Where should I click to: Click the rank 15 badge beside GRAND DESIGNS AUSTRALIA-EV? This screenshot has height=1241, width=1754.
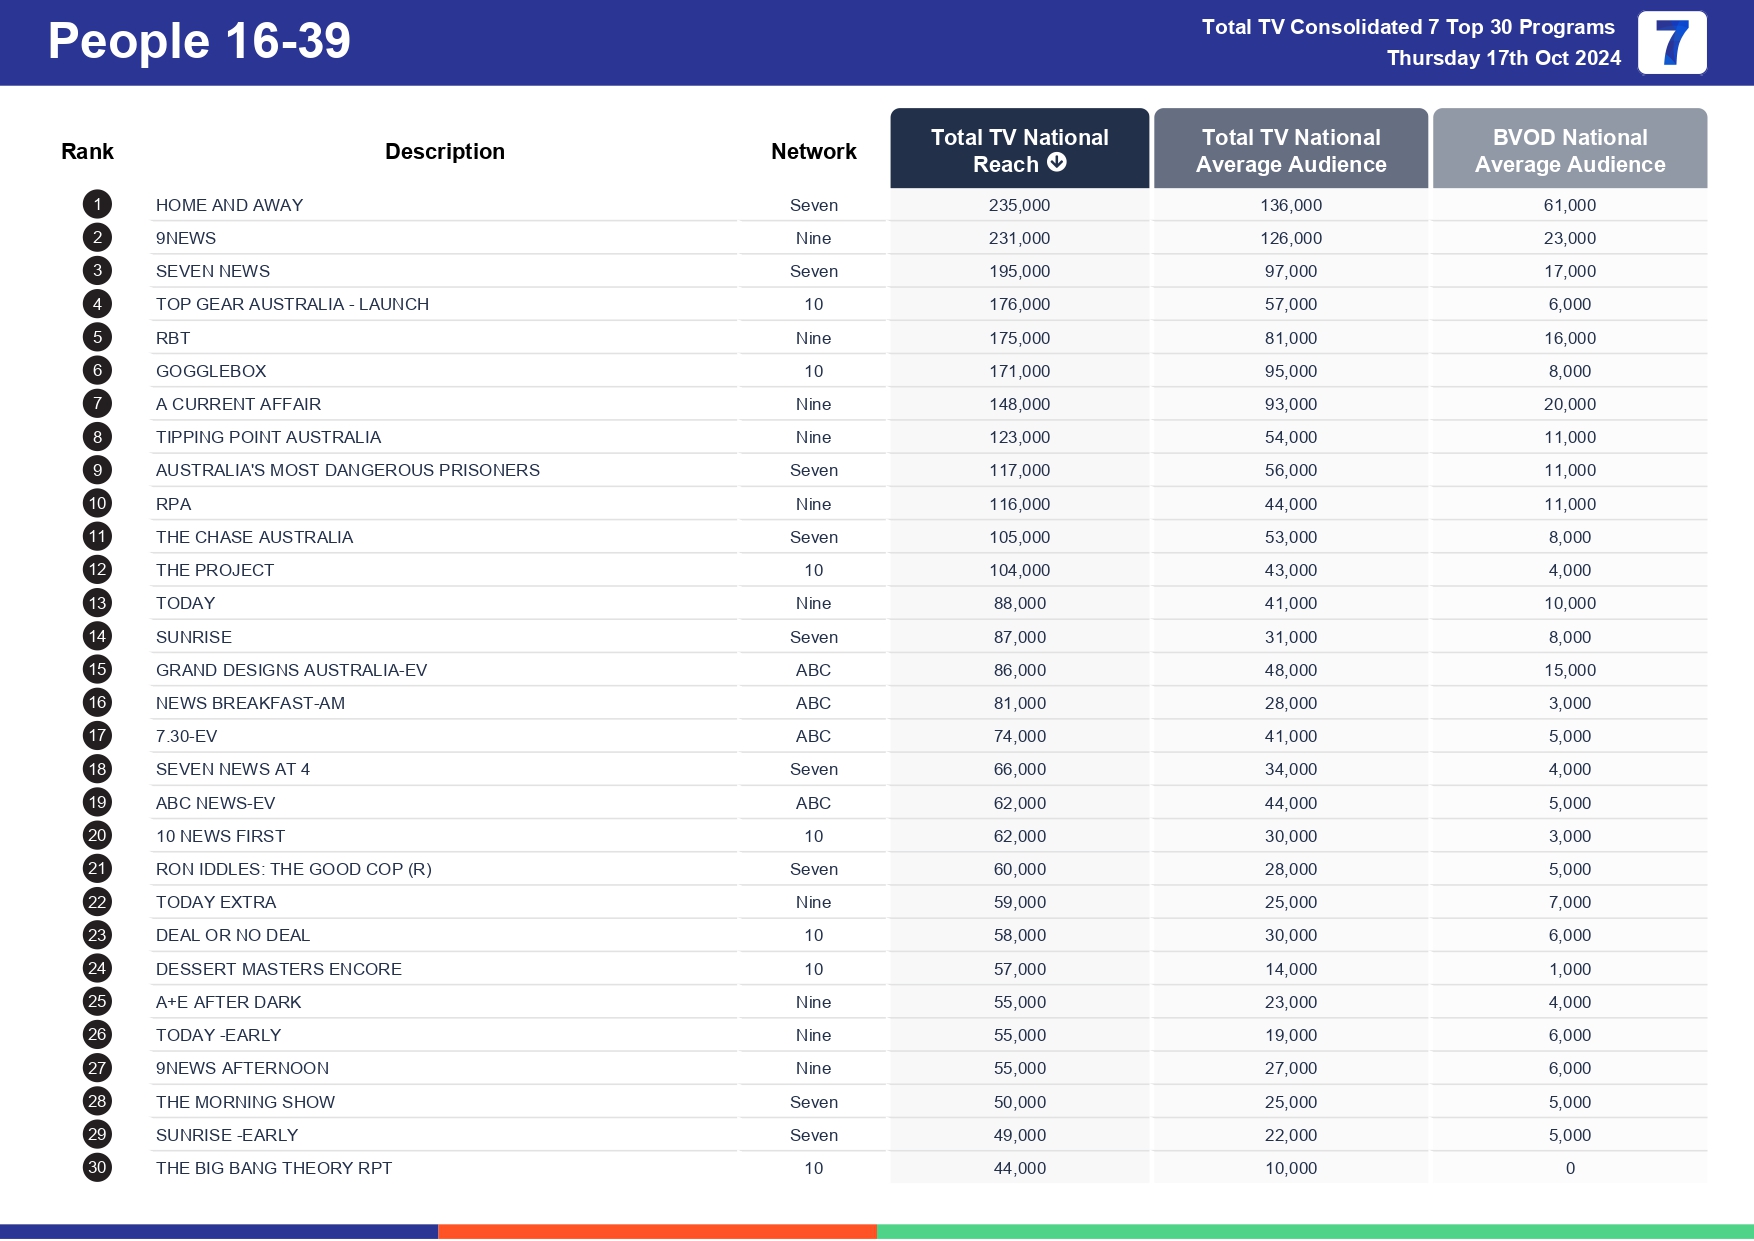(x=96, y=670)
